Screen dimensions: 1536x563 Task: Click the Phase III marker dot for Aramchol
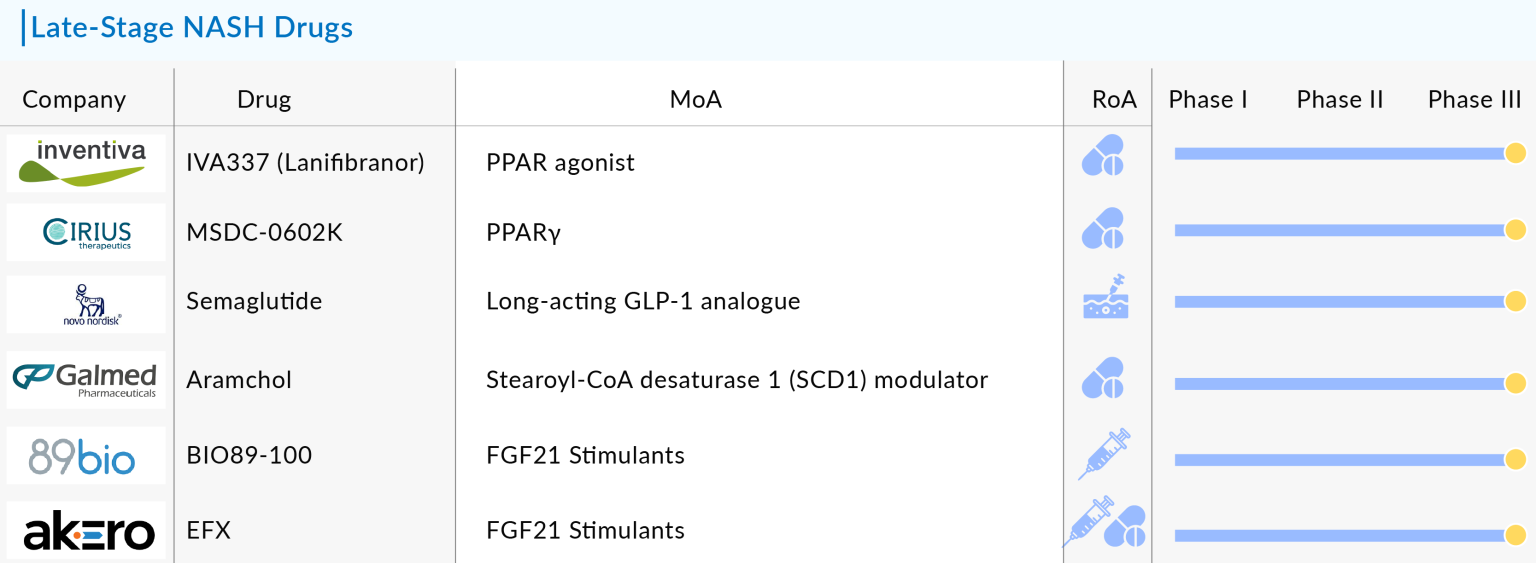point(1515,384)
